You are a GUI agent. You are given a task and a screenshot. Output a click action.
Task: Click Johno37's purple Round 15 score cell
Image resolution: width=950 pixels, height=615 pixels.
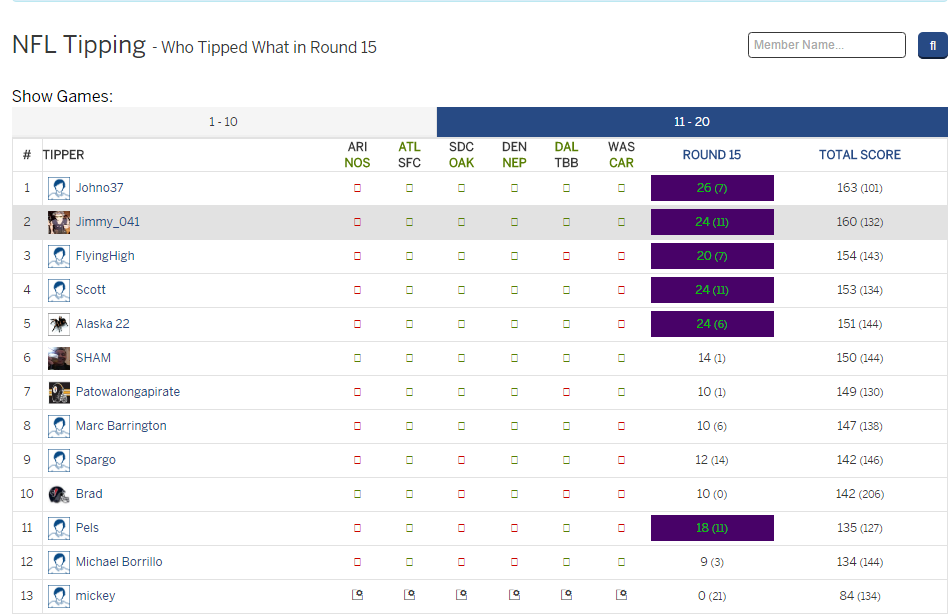pyautogui.click(x=712, y=188)
